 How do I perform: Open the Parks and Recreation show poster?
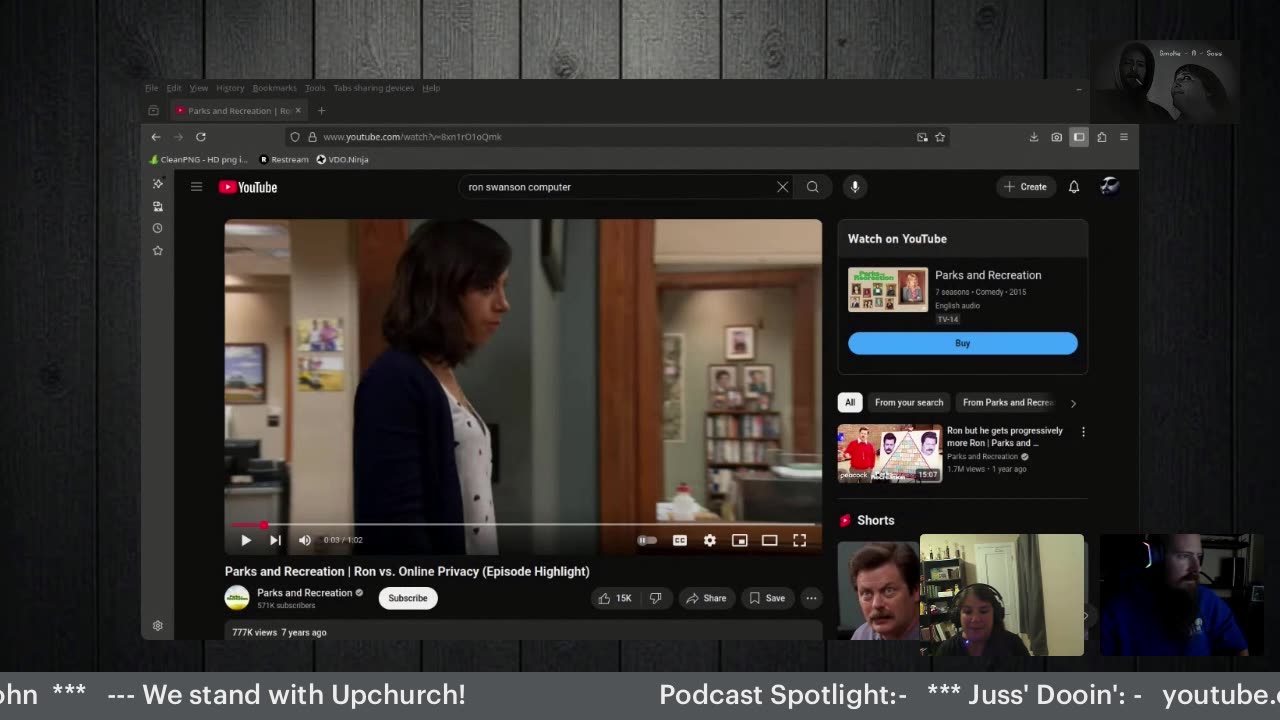coord(888,289)
